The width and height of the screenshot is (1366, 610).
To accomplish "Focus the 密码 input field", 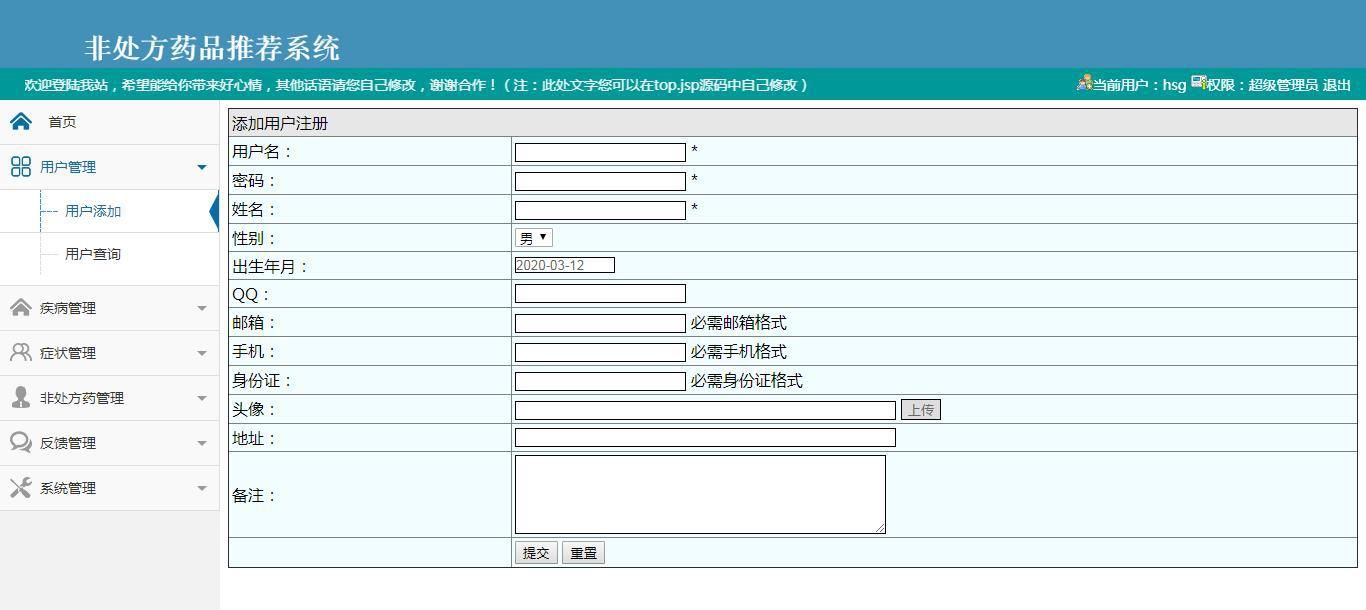I will [x=600, y=181].
